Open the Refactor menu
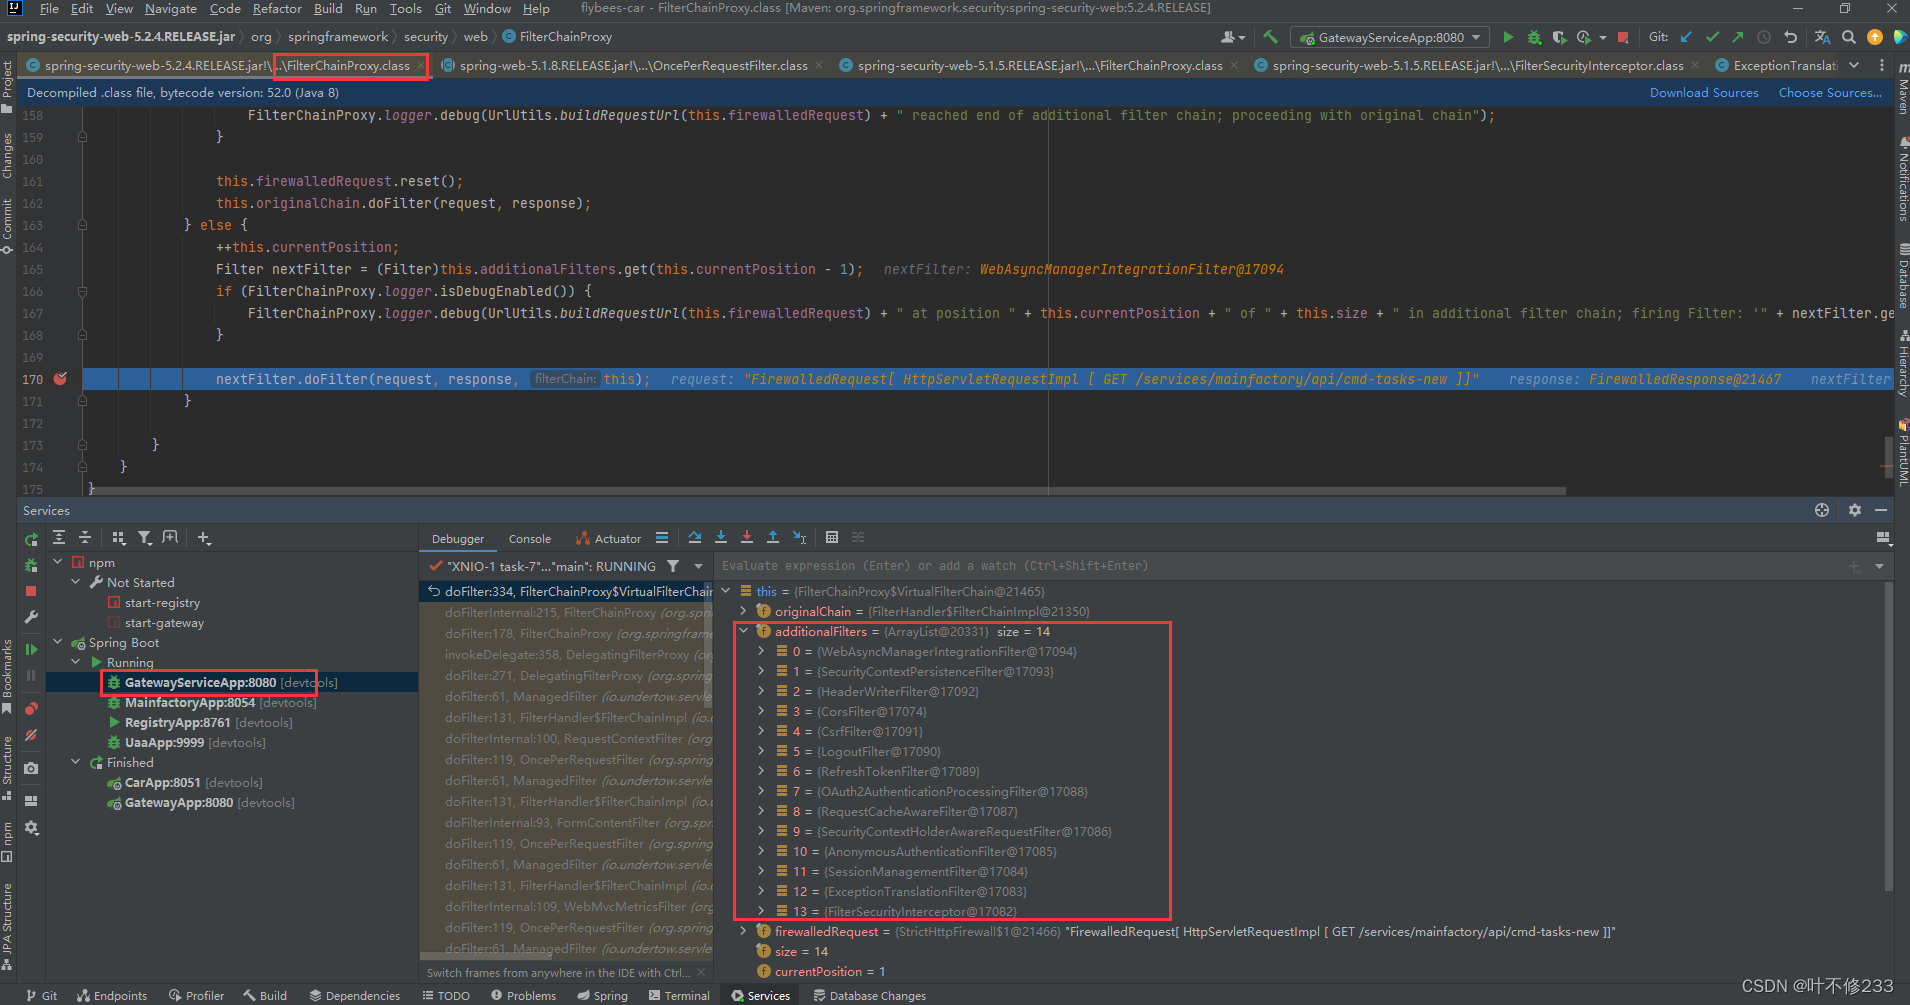This screenshot has height=1005, width=1910. [277, 9]
